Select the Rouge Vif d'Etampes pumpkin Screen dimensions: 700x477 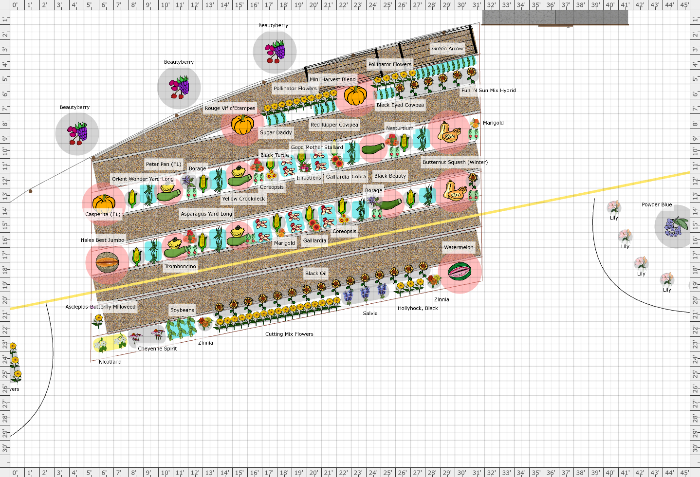(x=241, y=125)
